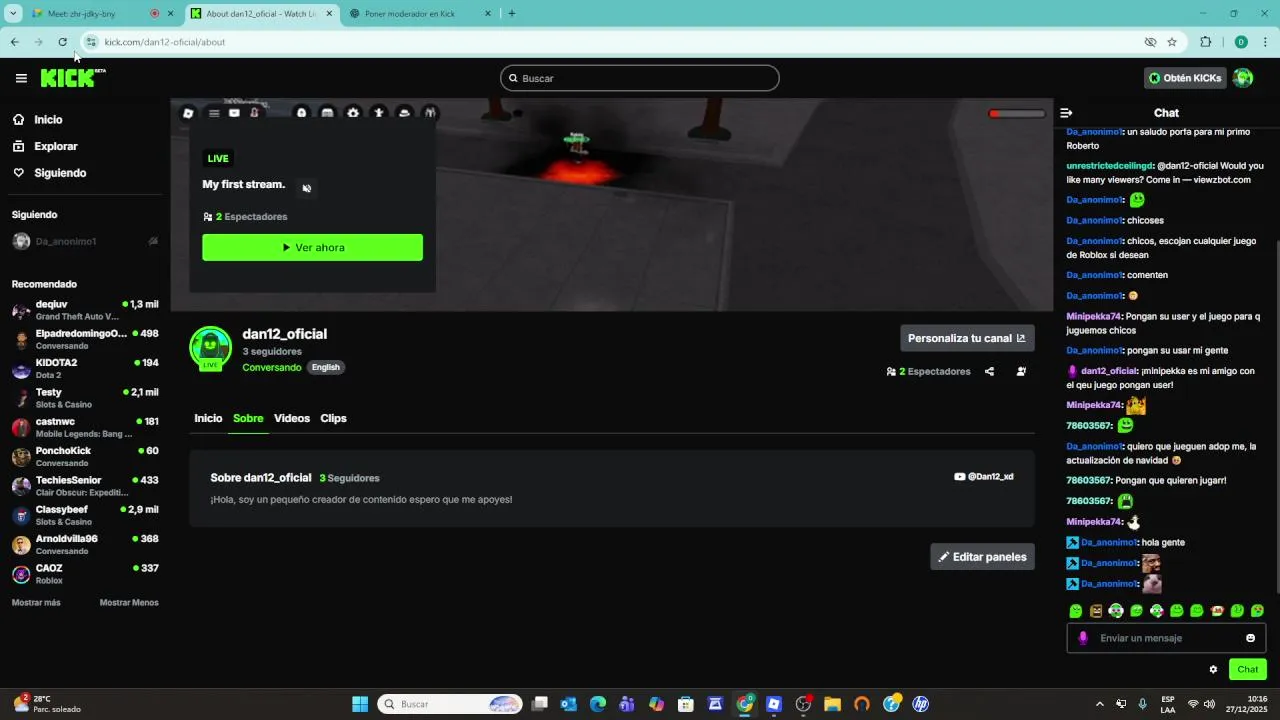Image resolution: width=1280 pixels, height=720 pixels.
Task: Select the Inicio channel tab
Action: point(208,418)
